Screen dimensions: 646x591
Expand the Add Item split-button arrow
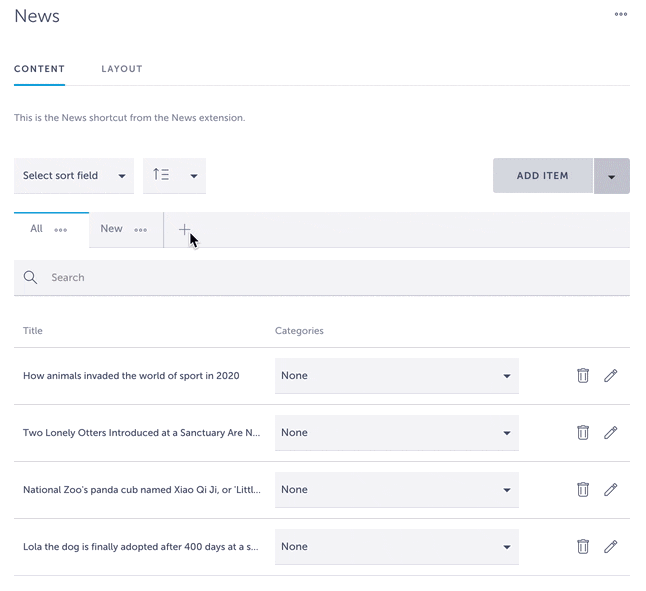611,176
